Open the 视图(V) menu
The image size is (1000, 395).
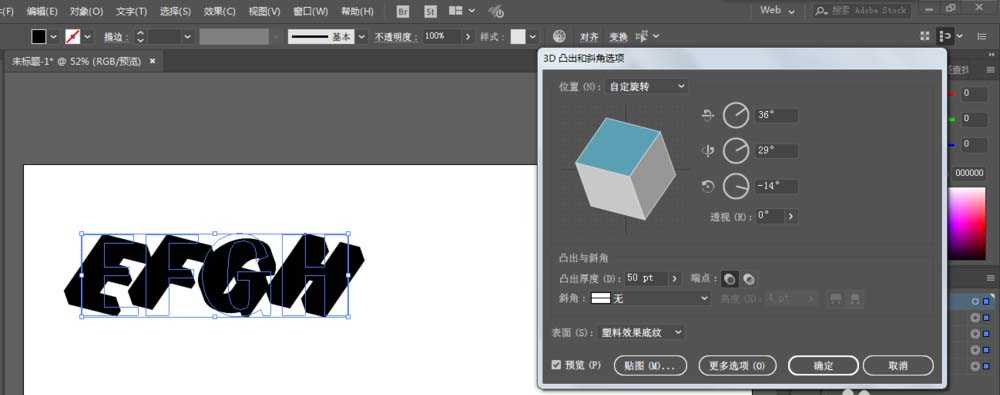(264, 11)
